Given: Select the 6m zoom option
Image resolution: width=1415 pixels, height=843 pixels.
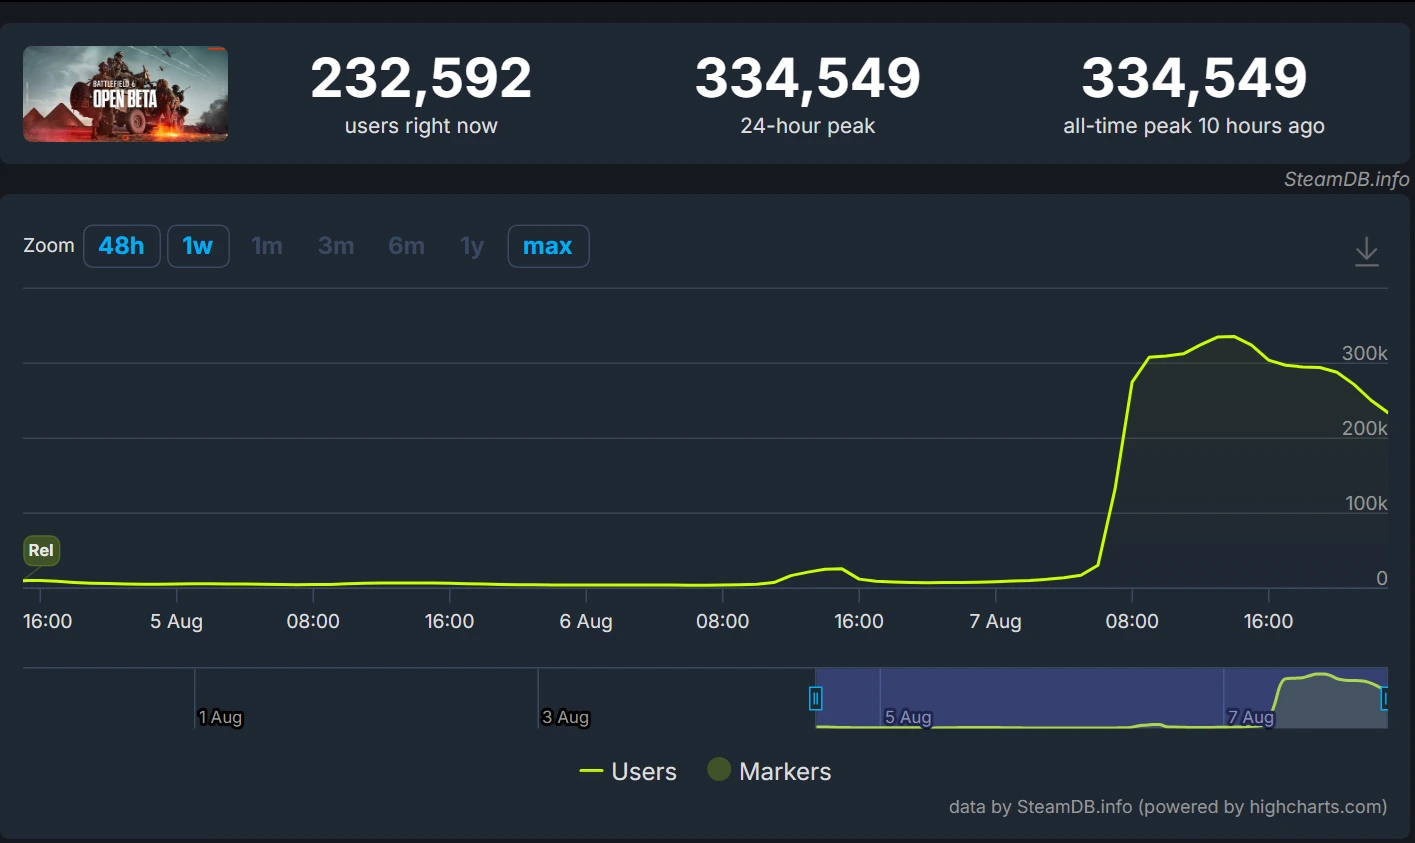Looking at the screenshot, I should click(x=406, y=246).
